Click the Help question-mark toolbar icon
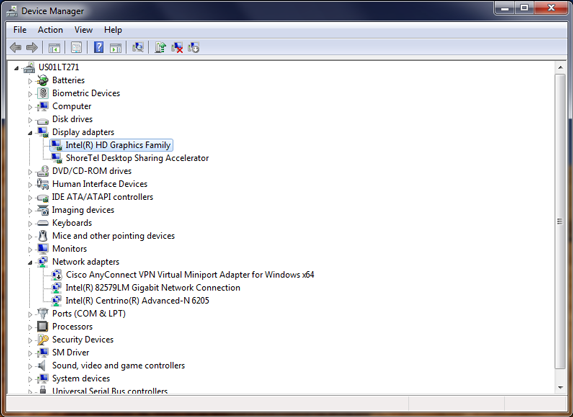Viewport: 573px width, 417px height. [99, 48]
